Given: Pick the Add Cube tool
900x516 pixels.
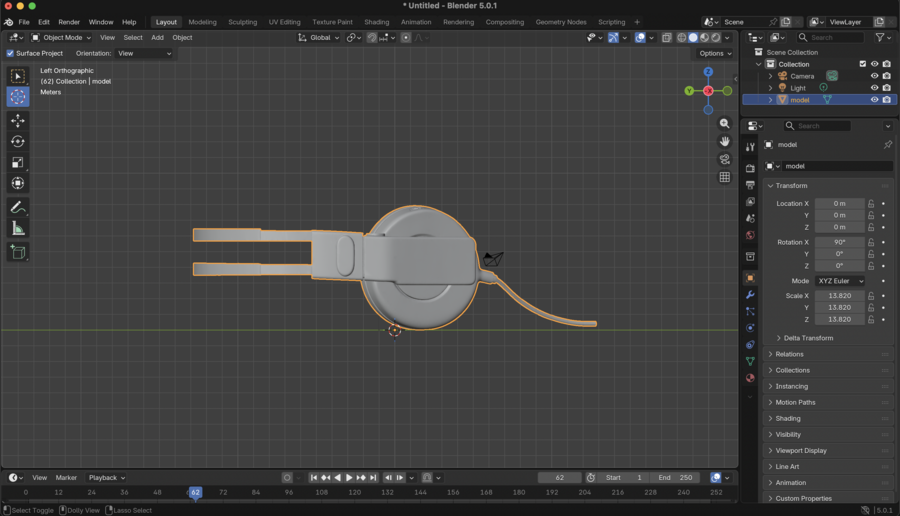Looking at the screenshot, I should (x=18, y=253).
